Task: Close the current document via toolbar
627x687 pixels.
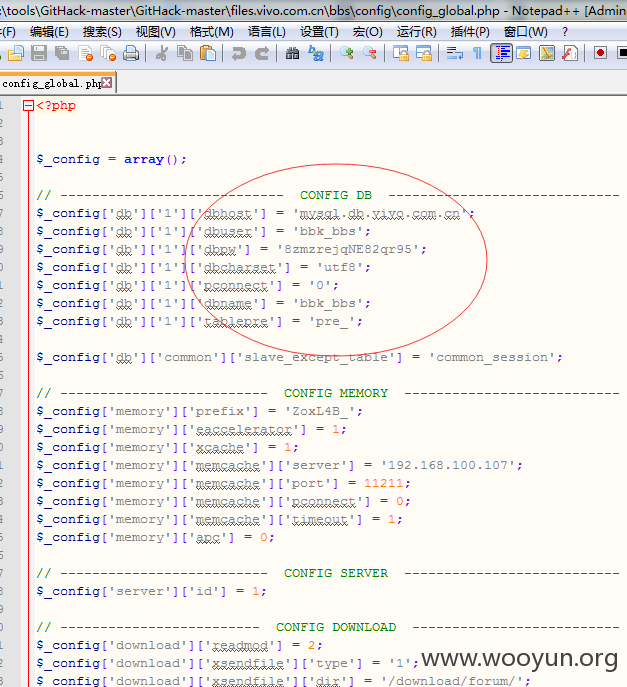Action: [85, 53]
